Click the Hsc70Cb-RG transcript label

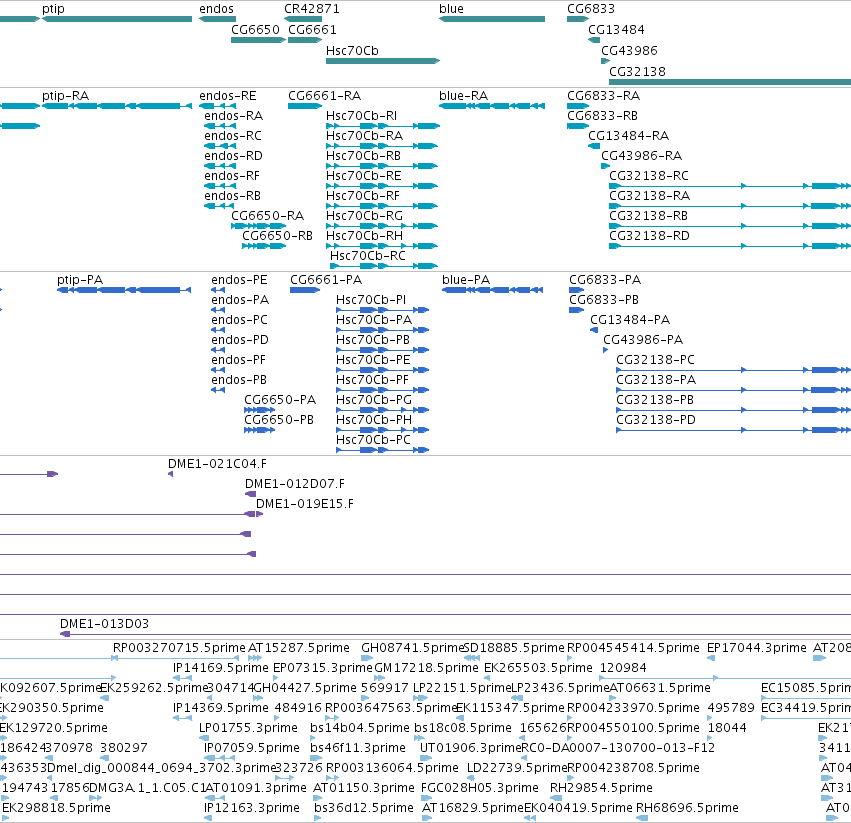(x=364, y=216)
